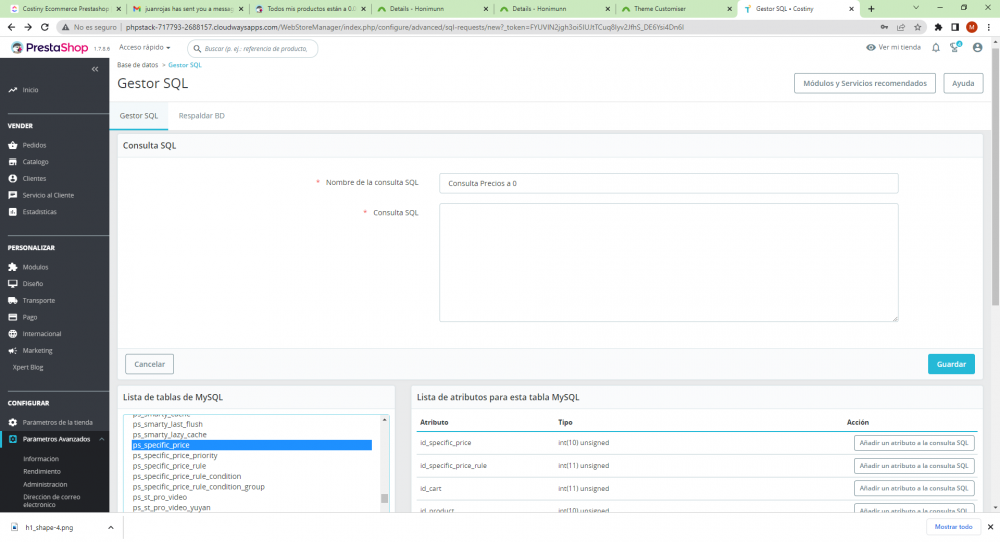Add id_specific_price attribute to the query
Screen dimensions: 1000x542
pyautogui.click(x=914, y=443)
